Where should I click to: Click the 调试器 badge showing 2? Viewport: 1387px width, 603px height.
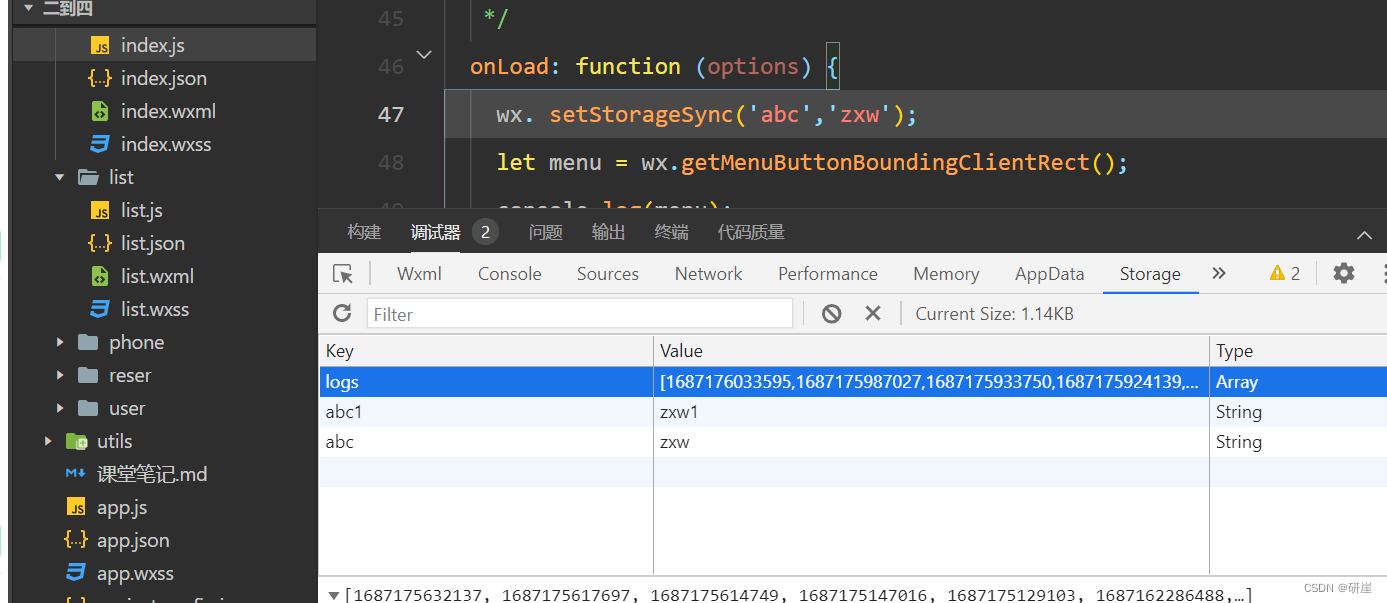(485, 232)
